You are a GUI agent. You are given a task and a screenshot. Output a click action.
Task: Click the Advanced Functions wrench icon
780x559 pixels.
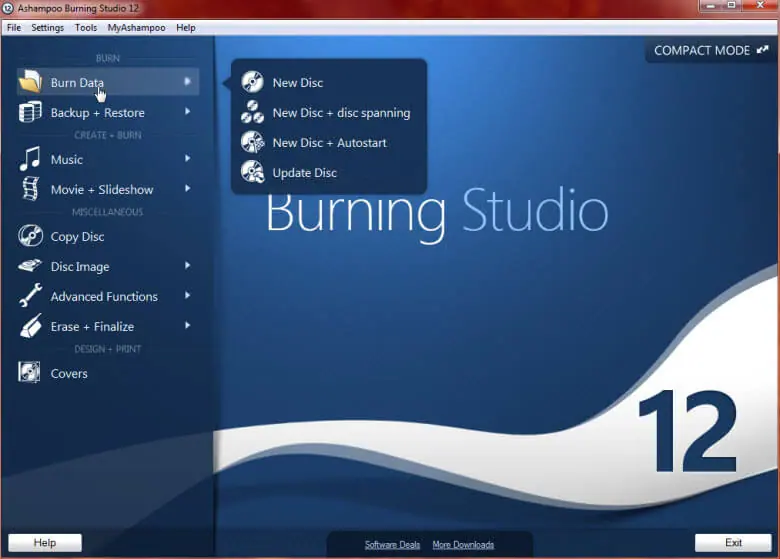click(x=31, y=295)
